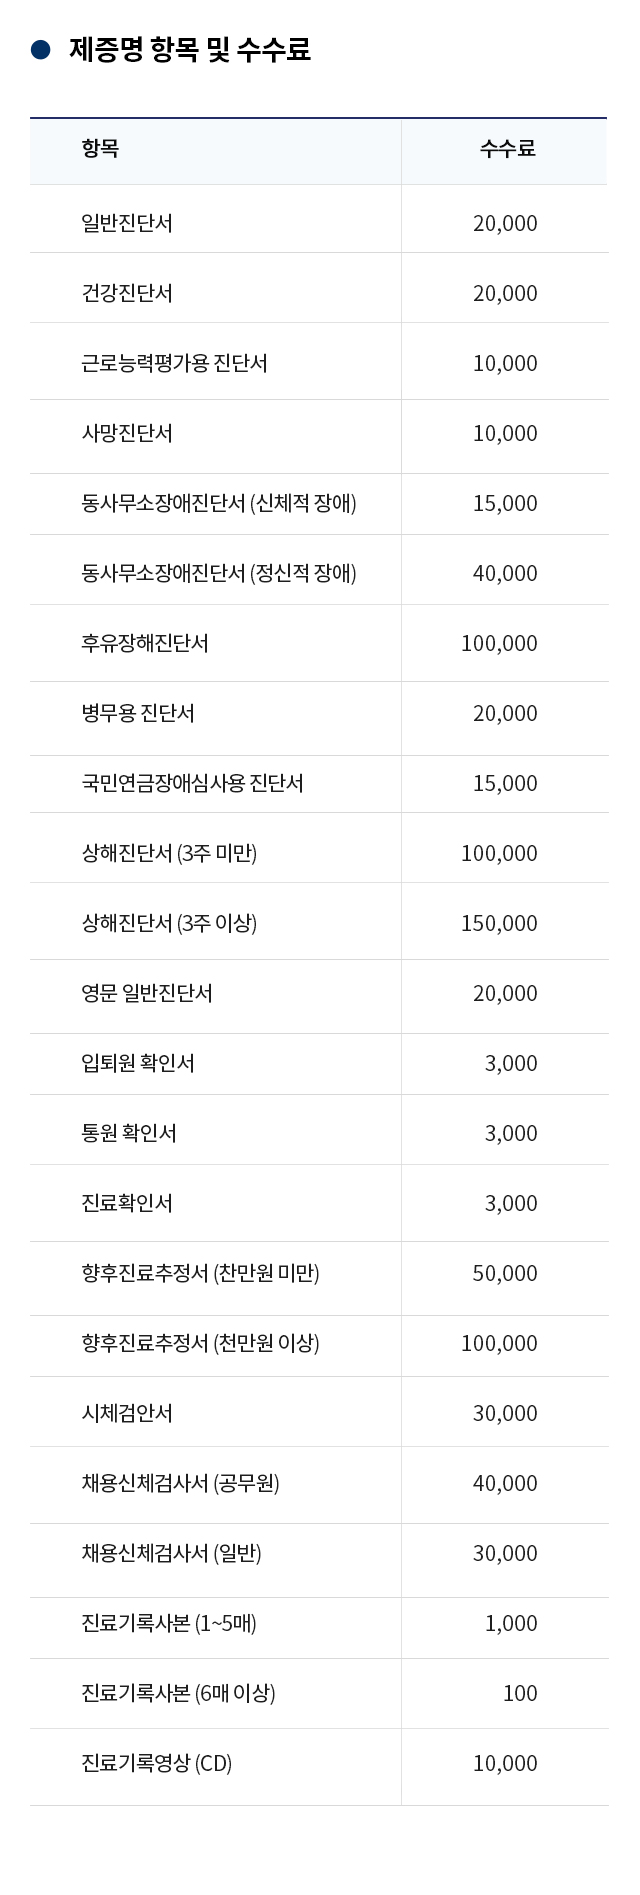The width and height of the screenshot is (640, 1895).
Task: Select 향후진료추정서 (천만원 이상) entry
Action: click(x=200, y=1343)
